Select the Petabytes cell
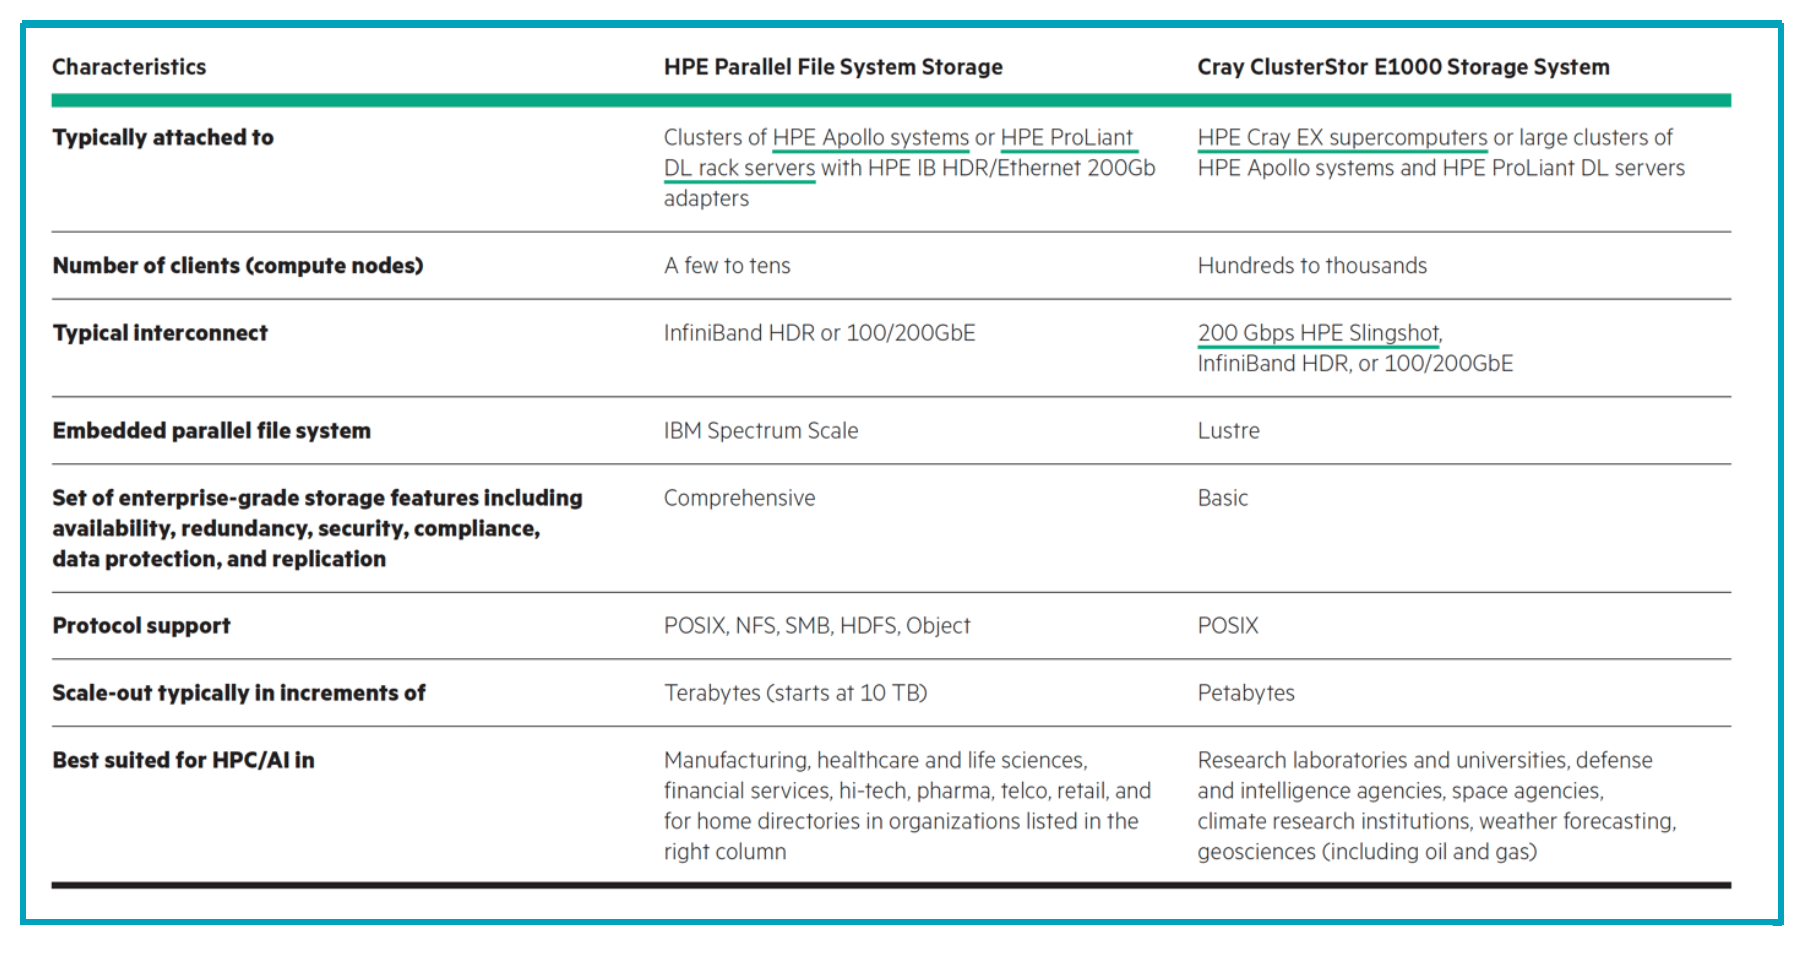The width and height of the screenshot is (1808, 954). click(x=1245, y=691)
